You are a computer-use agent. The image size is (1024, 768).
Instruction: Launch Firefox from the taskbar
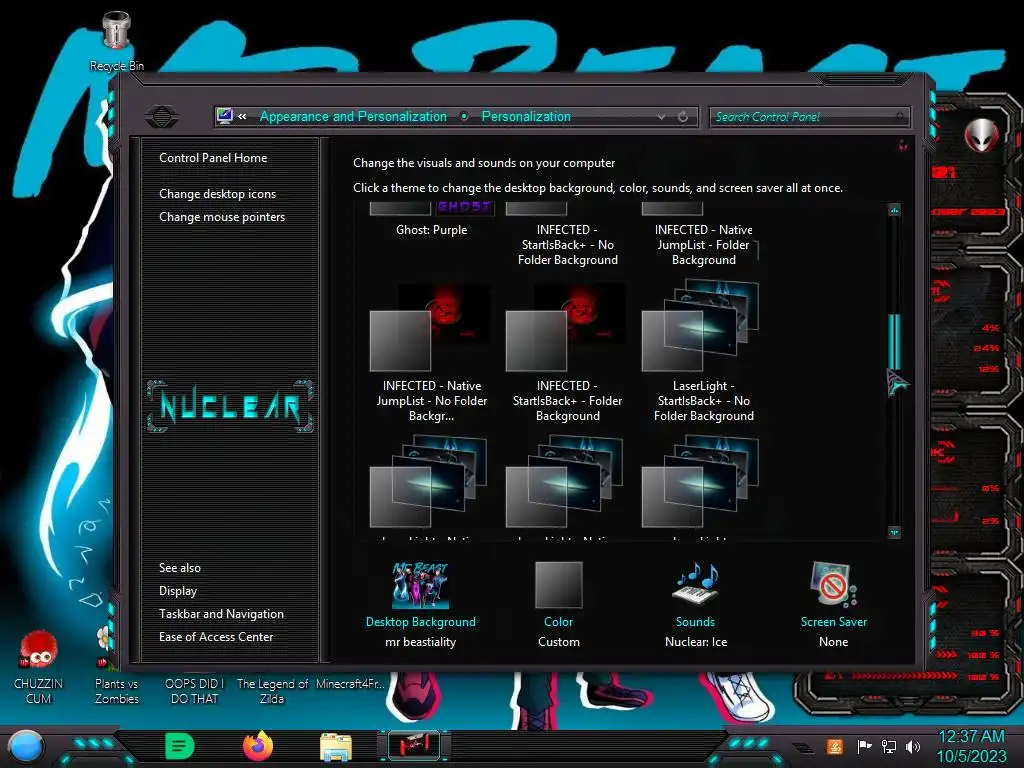258,746
